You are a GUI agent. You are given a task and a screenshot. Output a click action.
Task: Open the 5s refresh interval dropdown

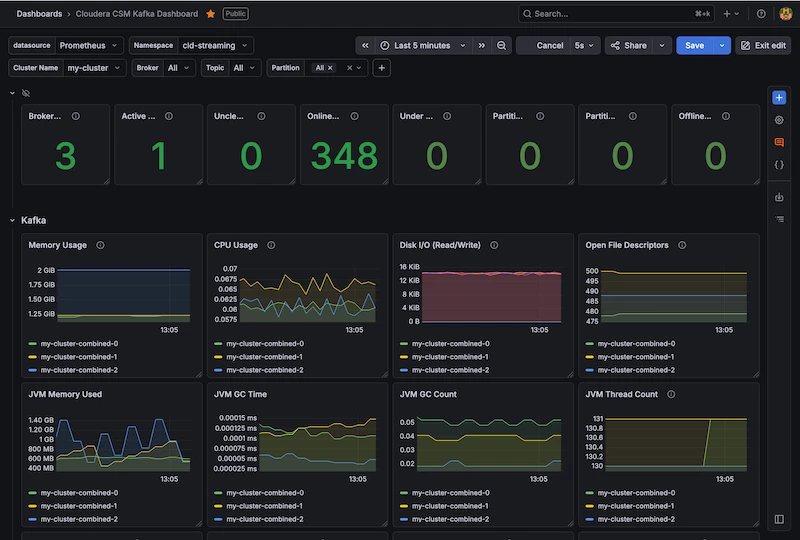584,45
